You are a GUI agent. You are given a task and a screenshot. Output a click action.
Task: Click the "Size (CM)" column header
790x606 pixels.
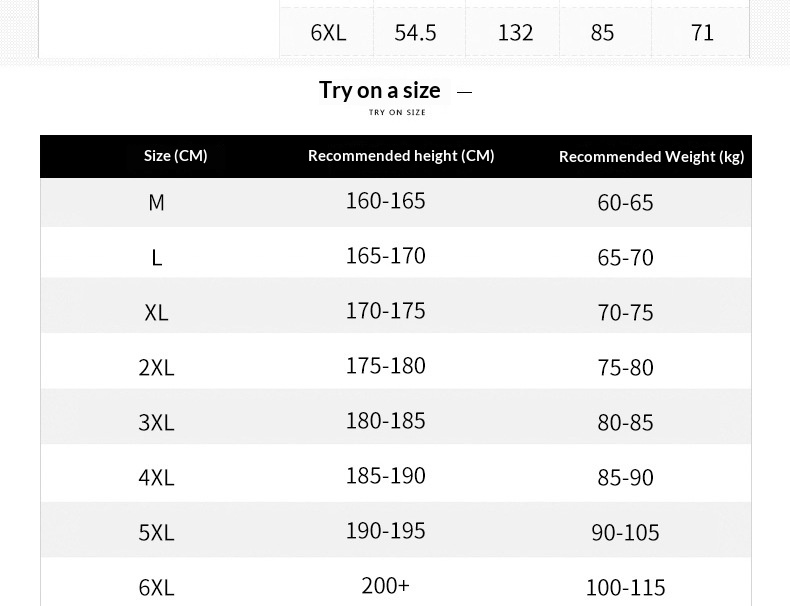pyautogui.click(x=175, y=156)
